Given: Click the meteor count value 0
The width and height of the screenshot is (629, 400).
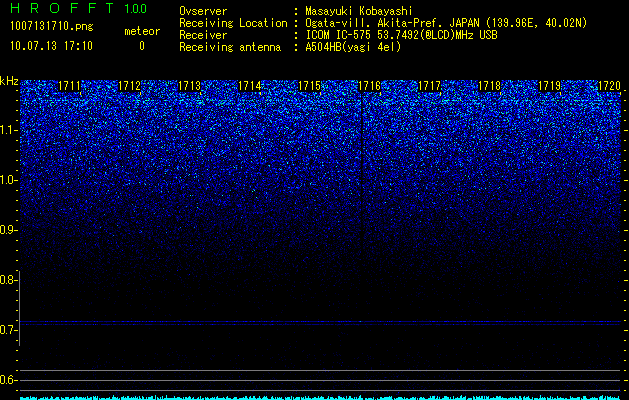Looking at the screenshot, I should click(x=142, y=46).
